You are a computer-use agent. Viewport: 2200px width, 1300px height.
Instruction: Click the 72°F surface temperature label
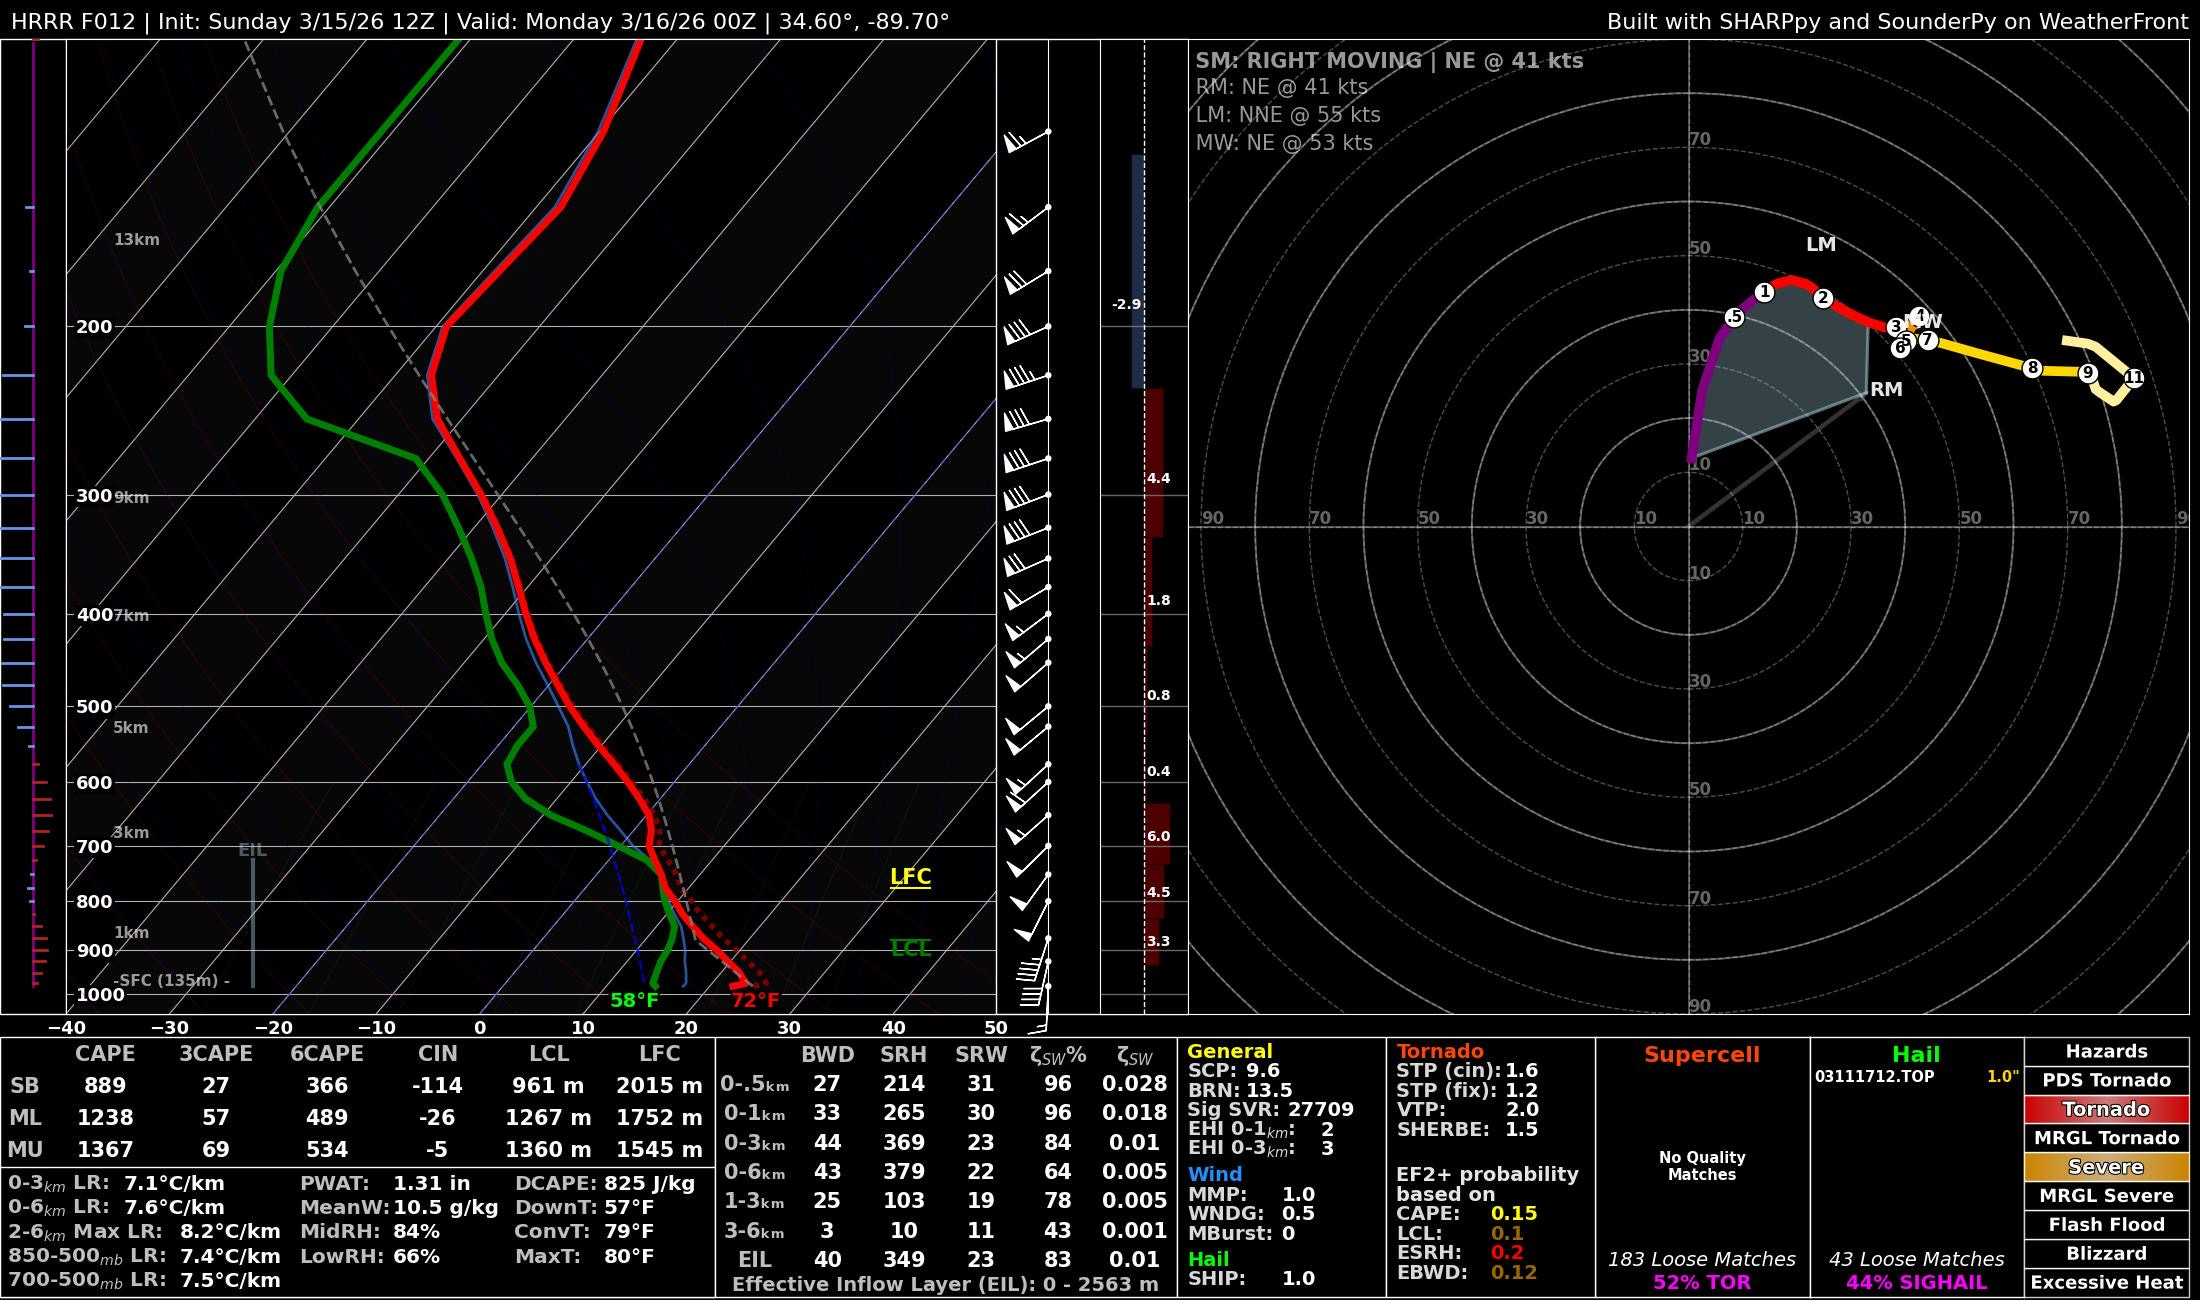[x=755, y=1000]
